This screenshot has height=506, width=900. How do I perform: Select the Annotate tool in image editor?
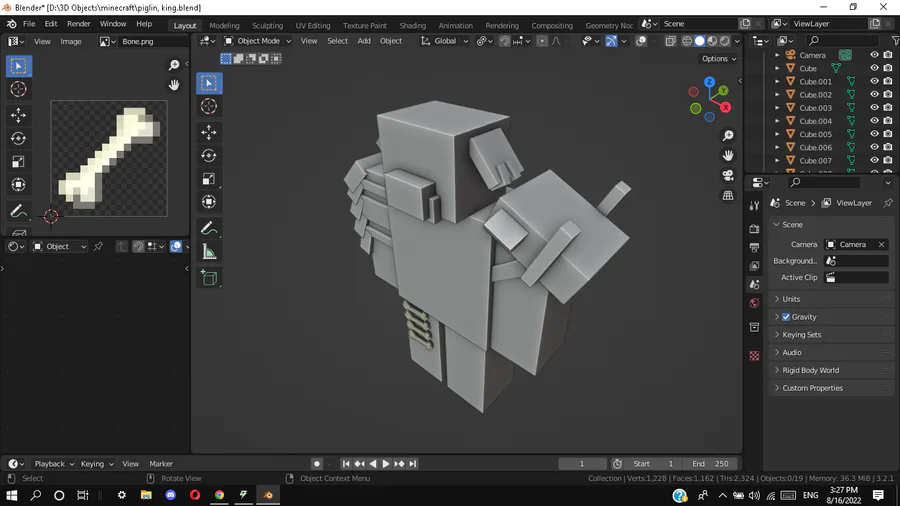[18, 211]
